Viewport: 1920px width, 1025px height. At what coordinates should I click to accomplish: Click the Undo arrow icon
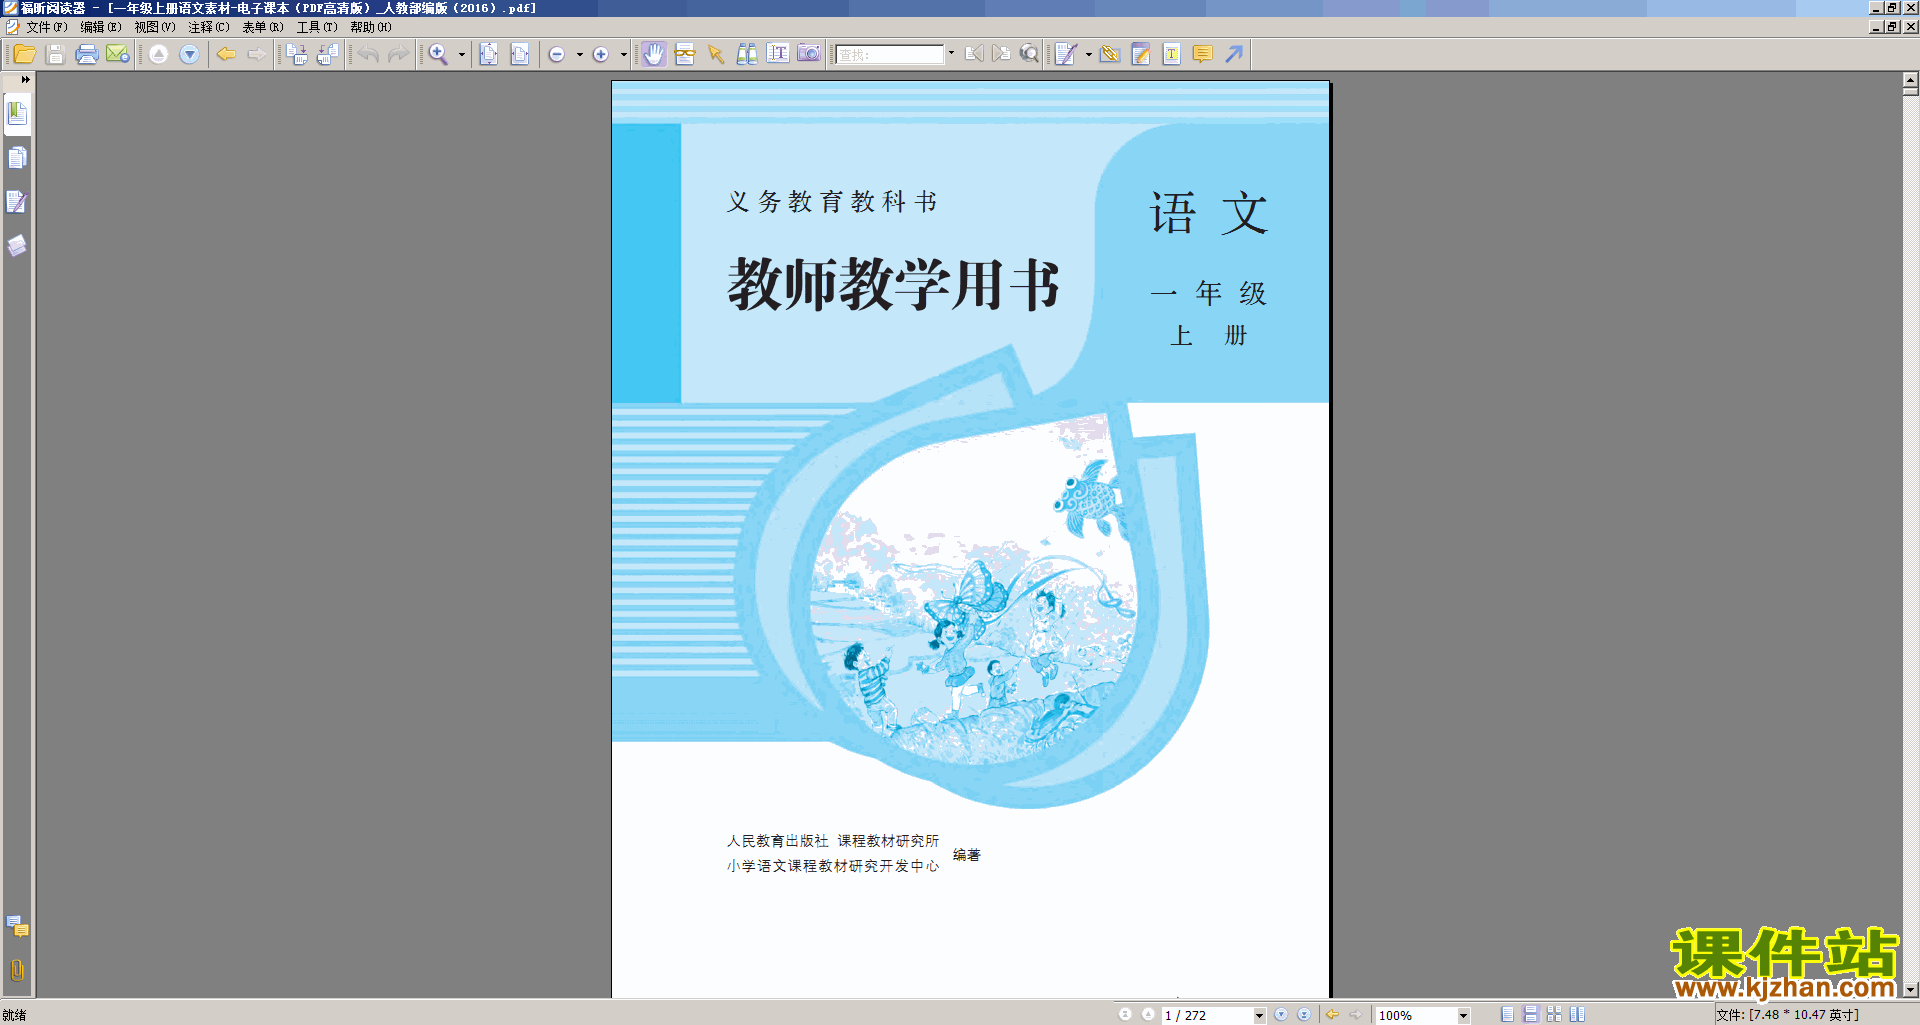tap(368, 54)
